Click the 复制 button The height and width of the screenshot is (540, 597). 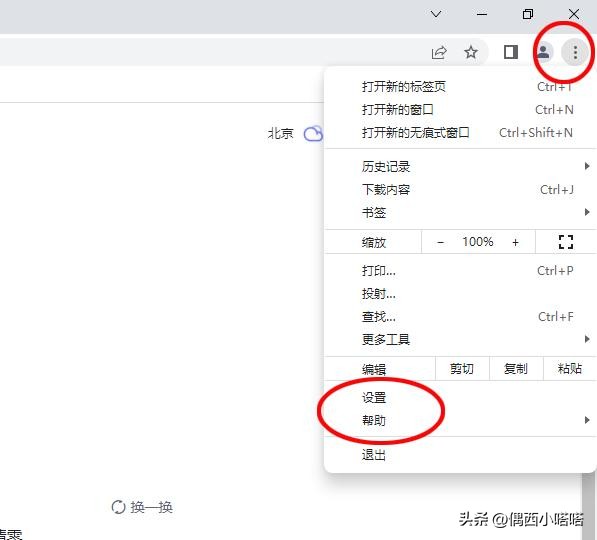tap(516, 369)
